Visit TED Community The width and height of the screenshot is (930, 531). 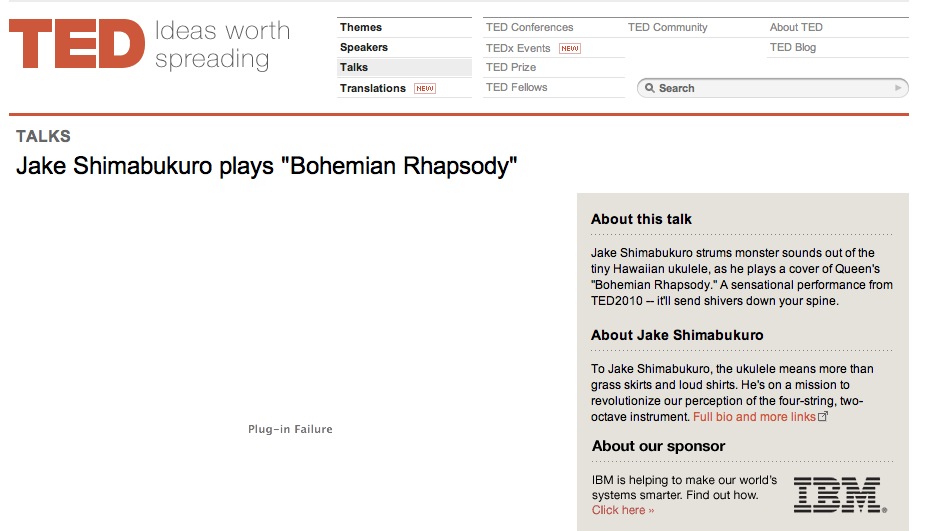pos(667,27)
